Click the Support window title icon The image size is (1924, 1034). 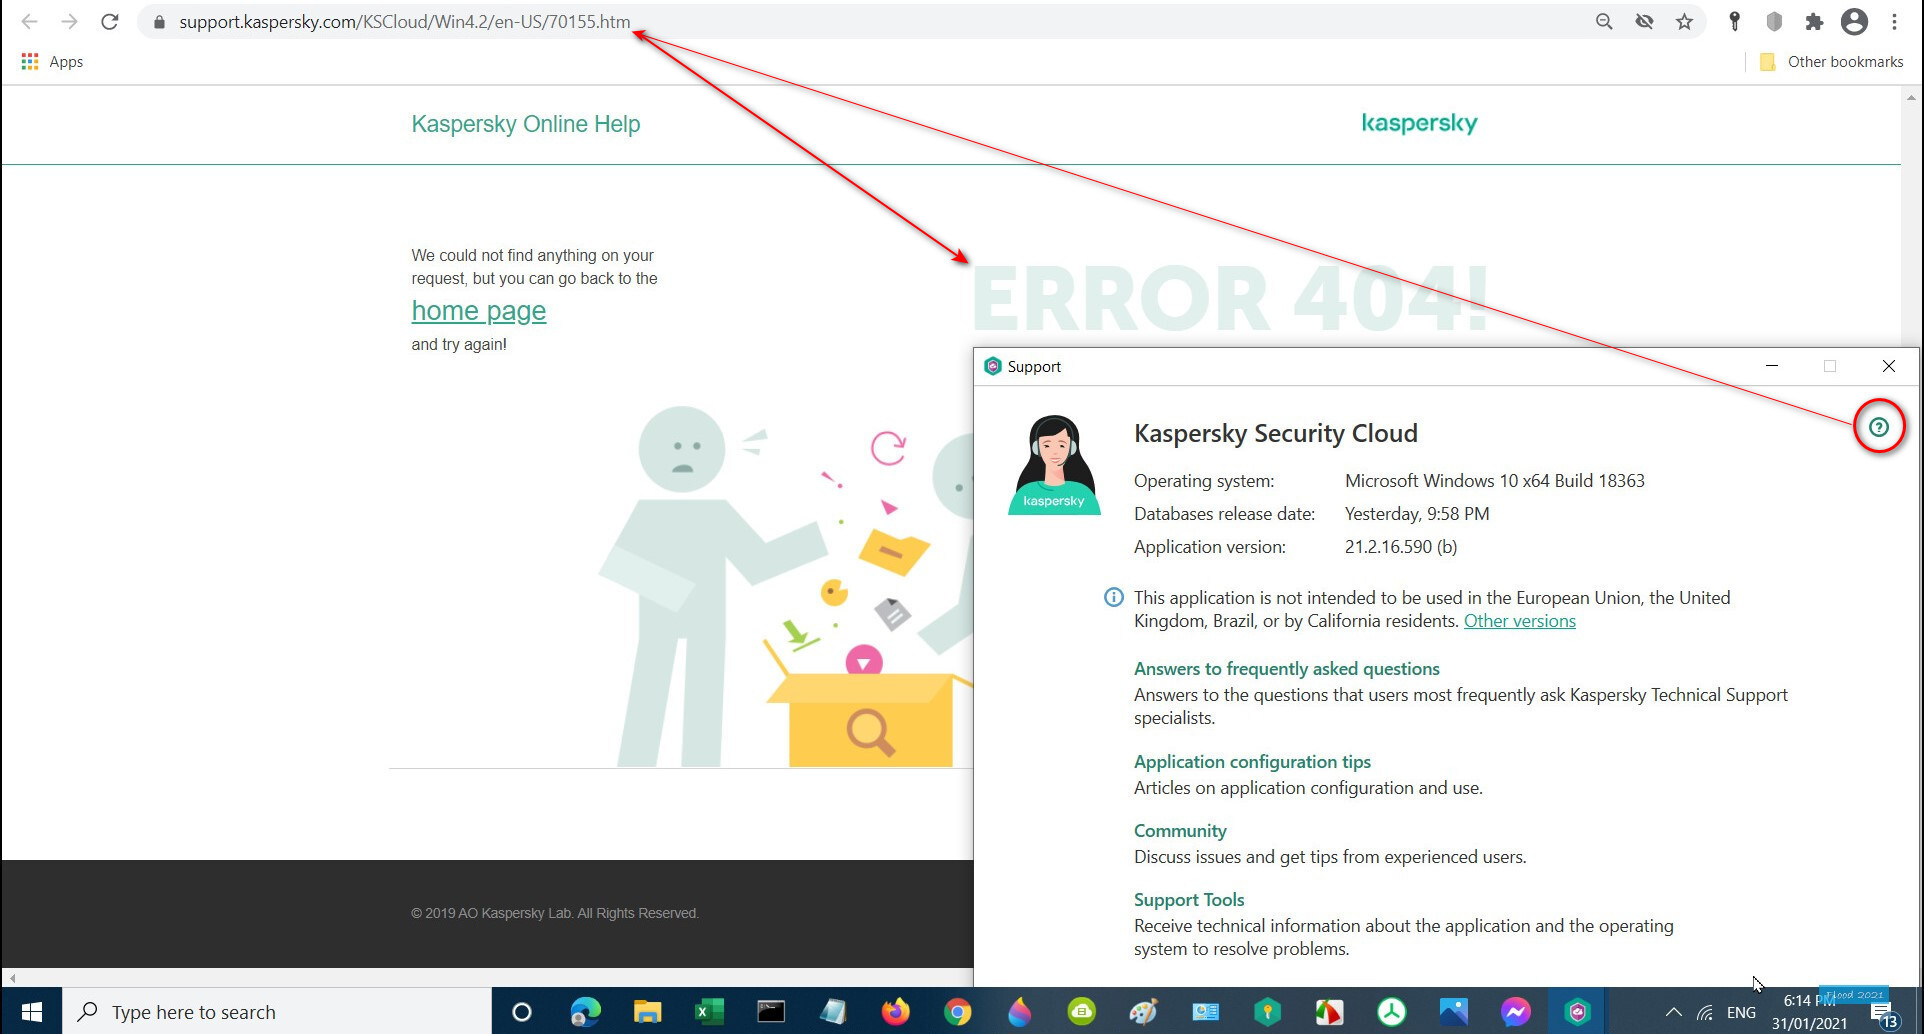993,366
